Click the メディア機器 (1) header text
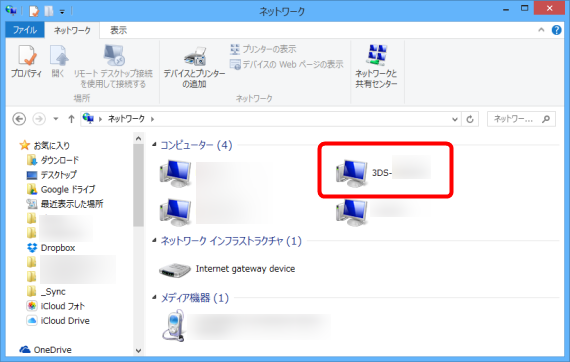Viewport: 570px width, 362px height. pyautogui.click(x=194, y=298)
